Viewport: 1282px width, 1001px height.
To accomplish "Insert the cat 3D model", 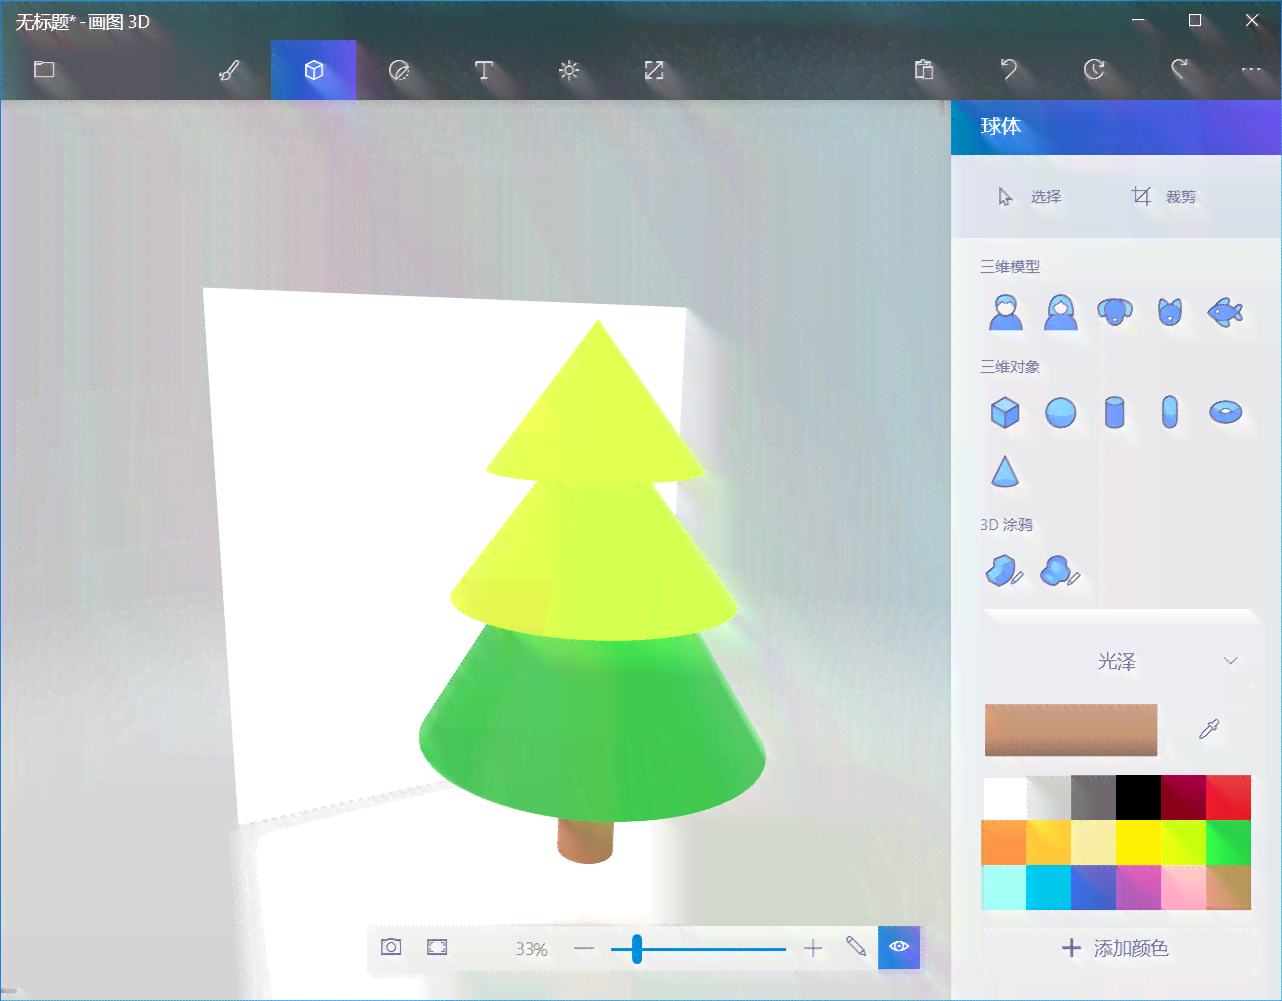I will coord(1170,312).
